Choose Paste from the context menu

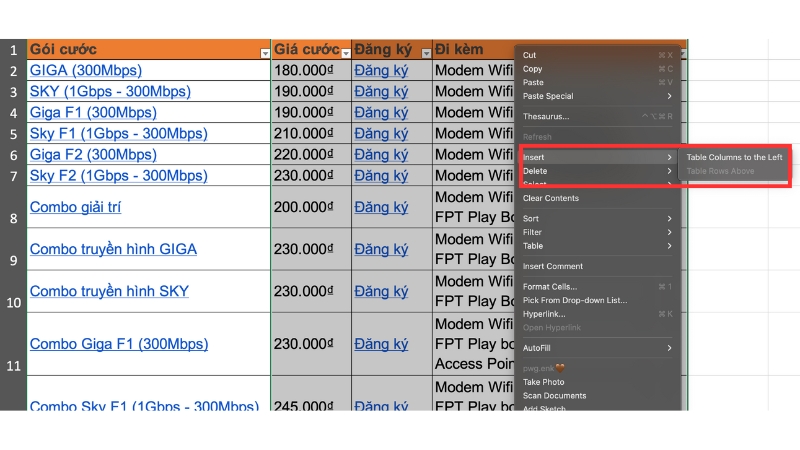(597, 83)
